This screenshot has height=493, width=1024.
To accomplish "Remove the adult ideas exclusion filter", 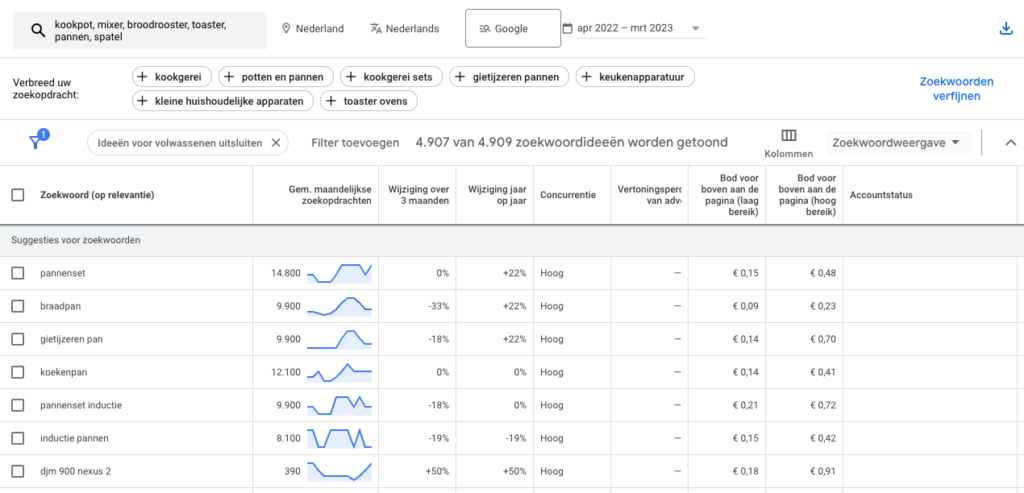I will click(276, 142).
